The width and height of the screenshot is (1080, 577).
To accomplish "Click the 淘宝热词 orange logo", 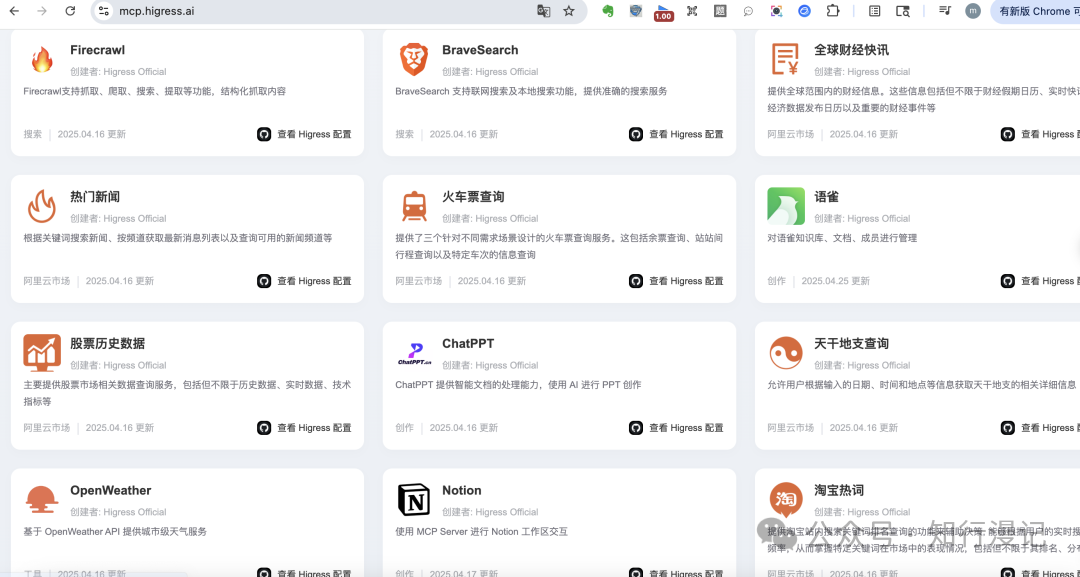I will (x=786, y=500).
